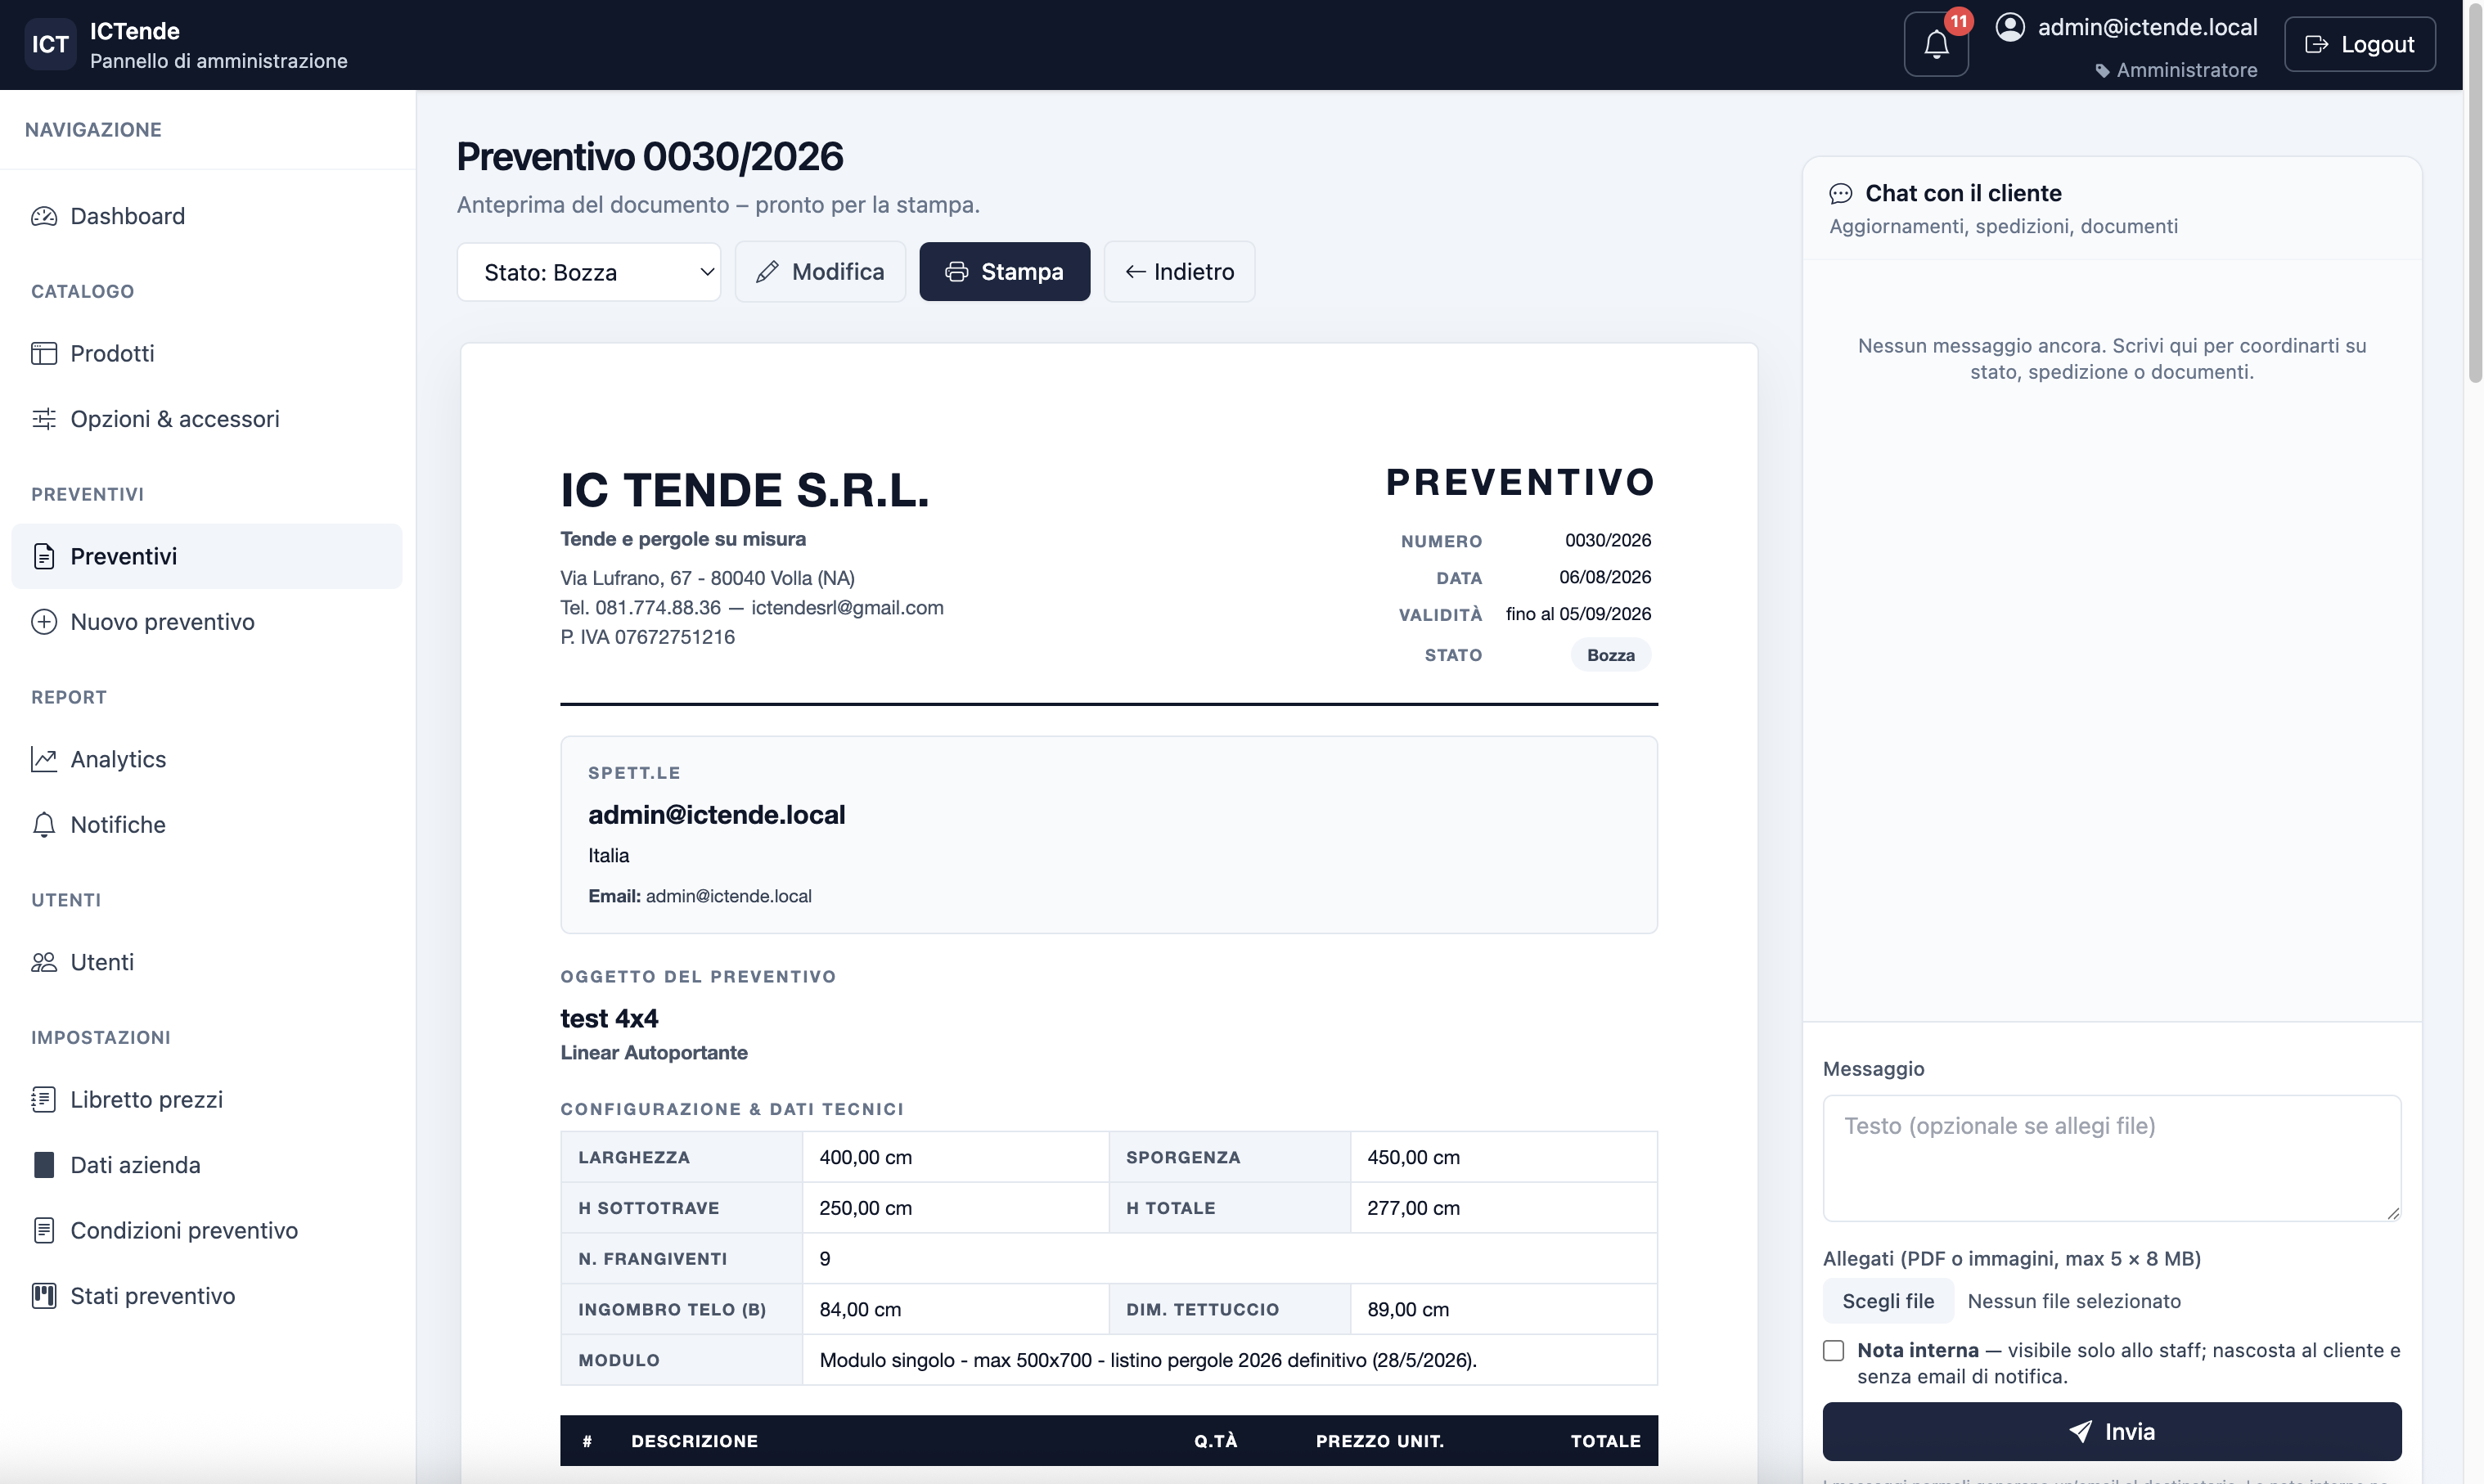Click the Amministratore tag icon
Screen dimensions: 2484x1484
2102,71
